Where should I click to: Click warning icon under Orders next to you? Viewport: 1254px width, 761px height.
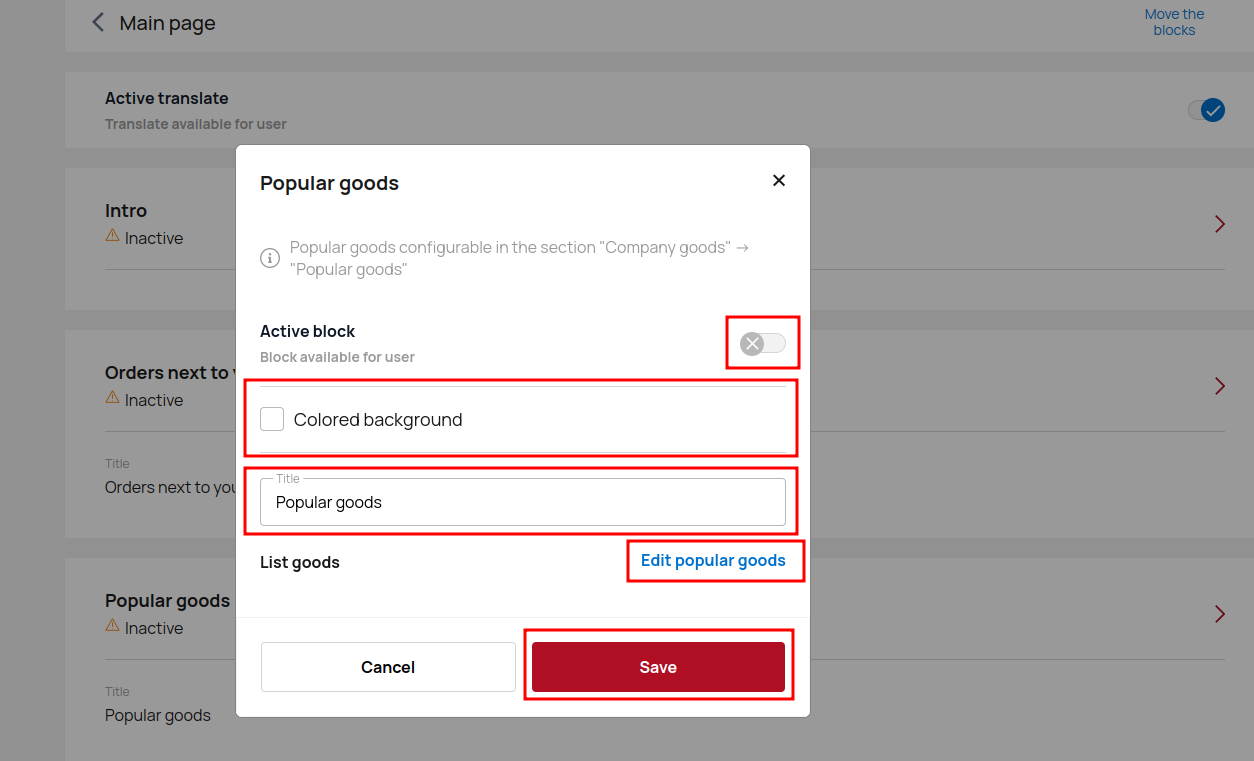113,399
